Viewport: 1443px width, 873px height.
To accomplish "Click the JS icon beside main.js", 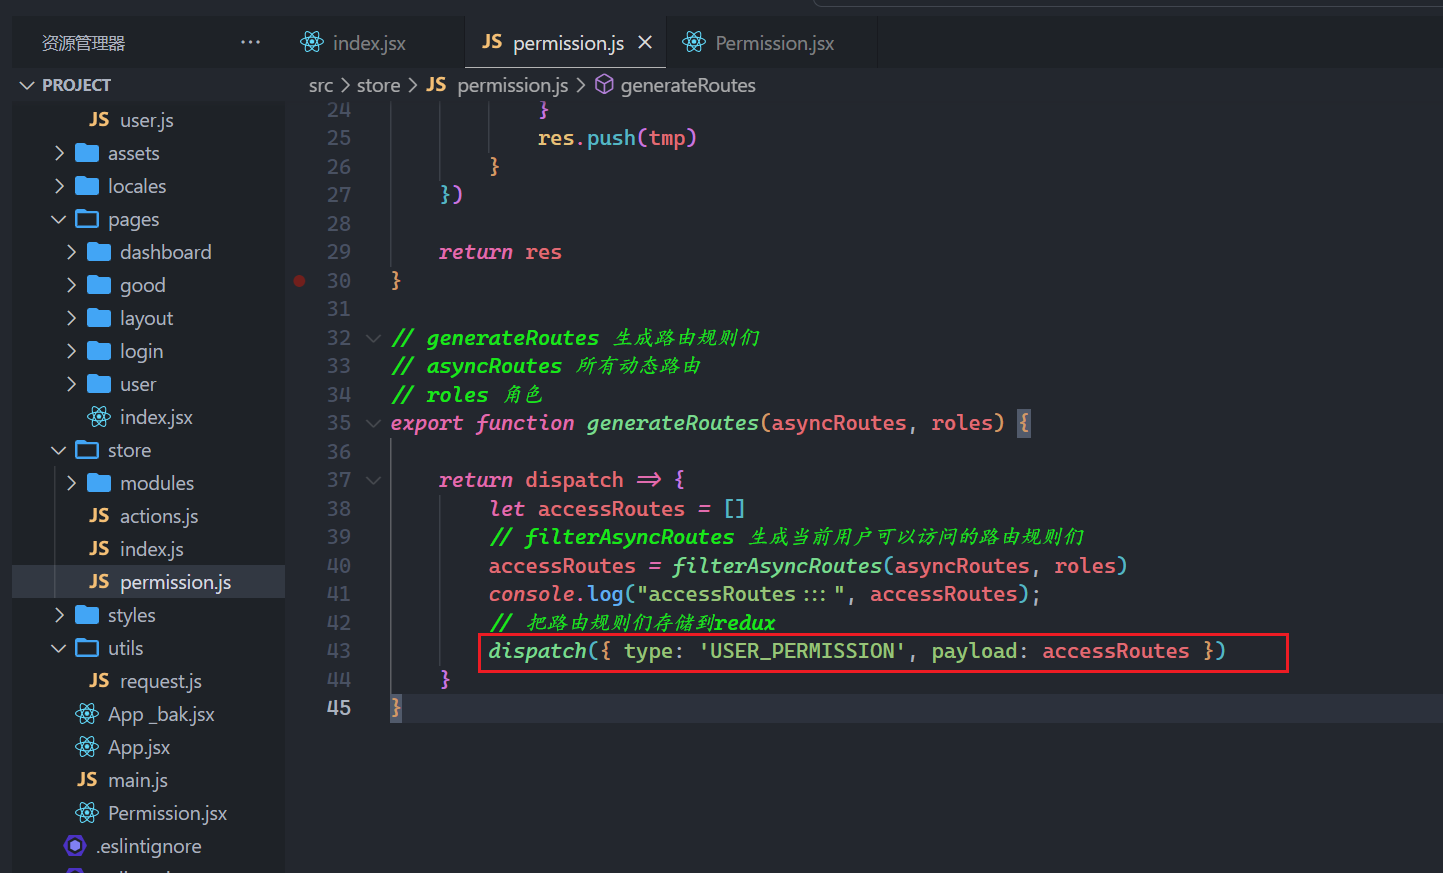I will pyautogui.click(x=87, y=779).
